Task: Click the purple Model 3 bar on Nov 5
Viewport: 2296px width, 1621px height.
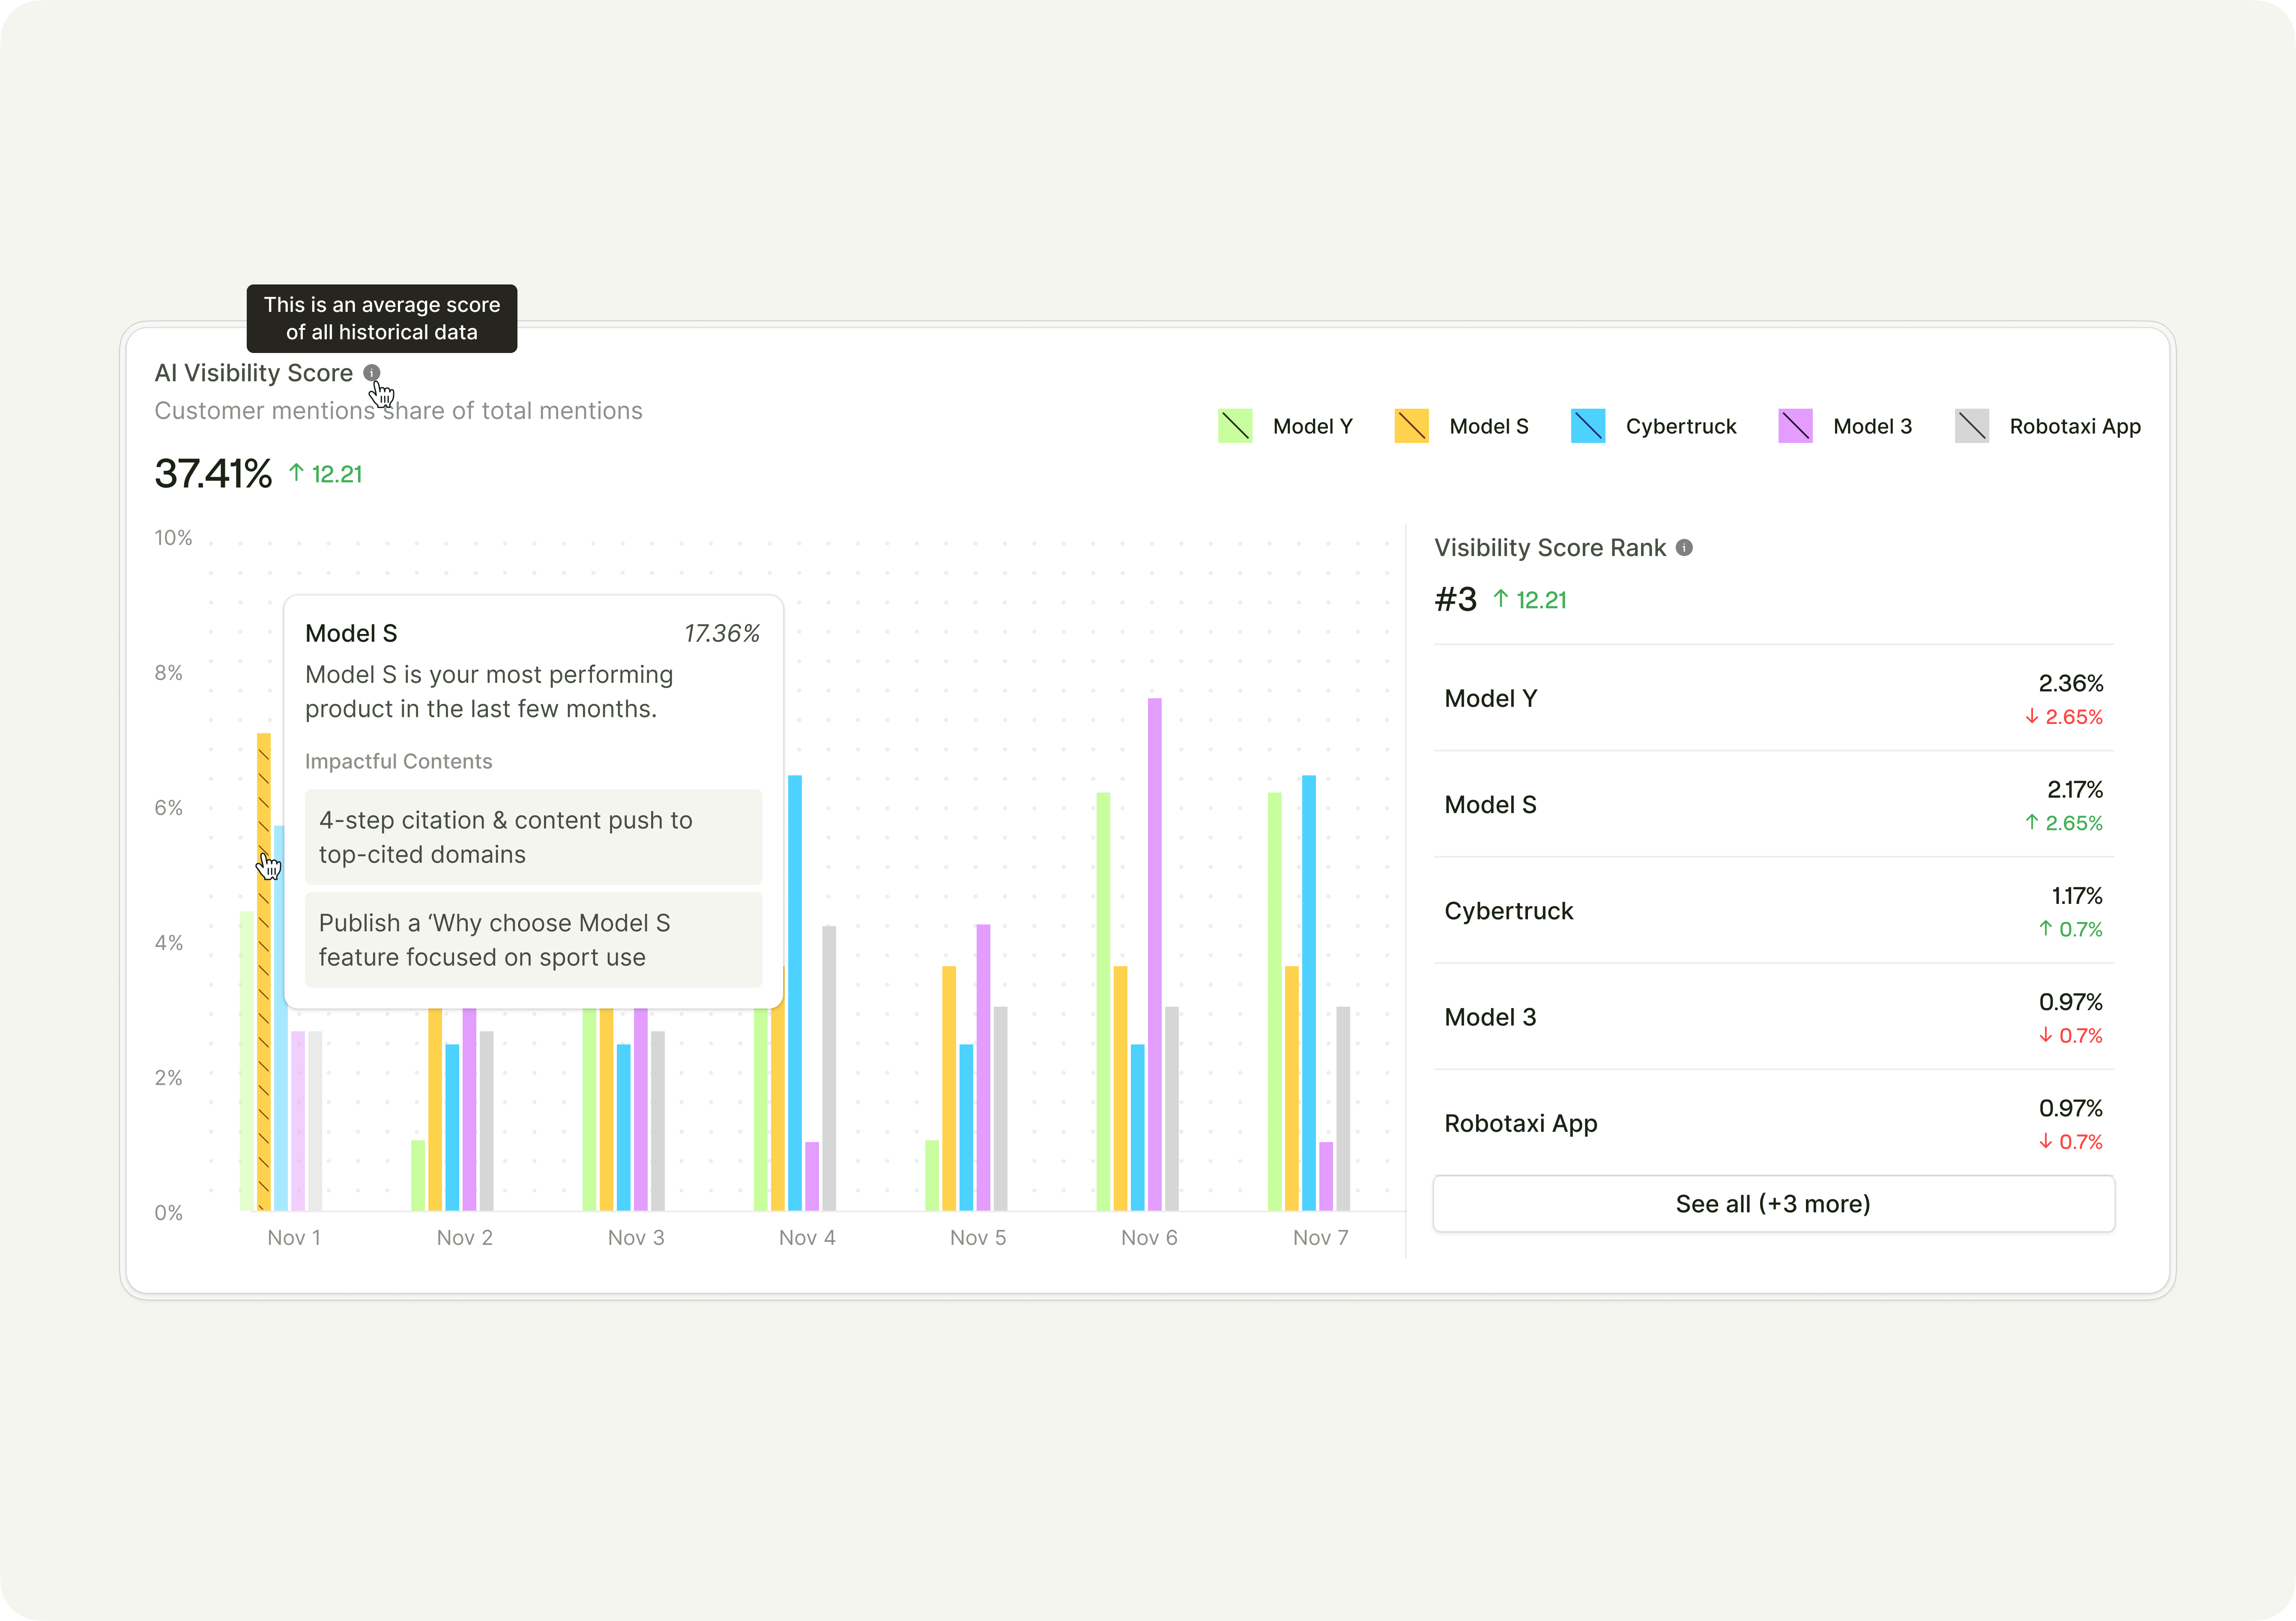Action: pos(983,1068)
